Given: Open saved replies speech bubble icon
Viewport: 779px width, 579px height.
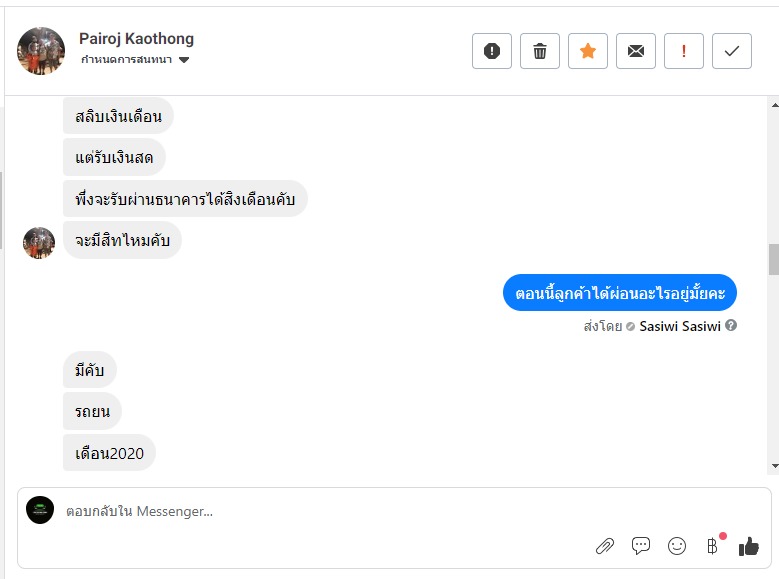Looking at the screenshot, I should [x=641, y=546].
